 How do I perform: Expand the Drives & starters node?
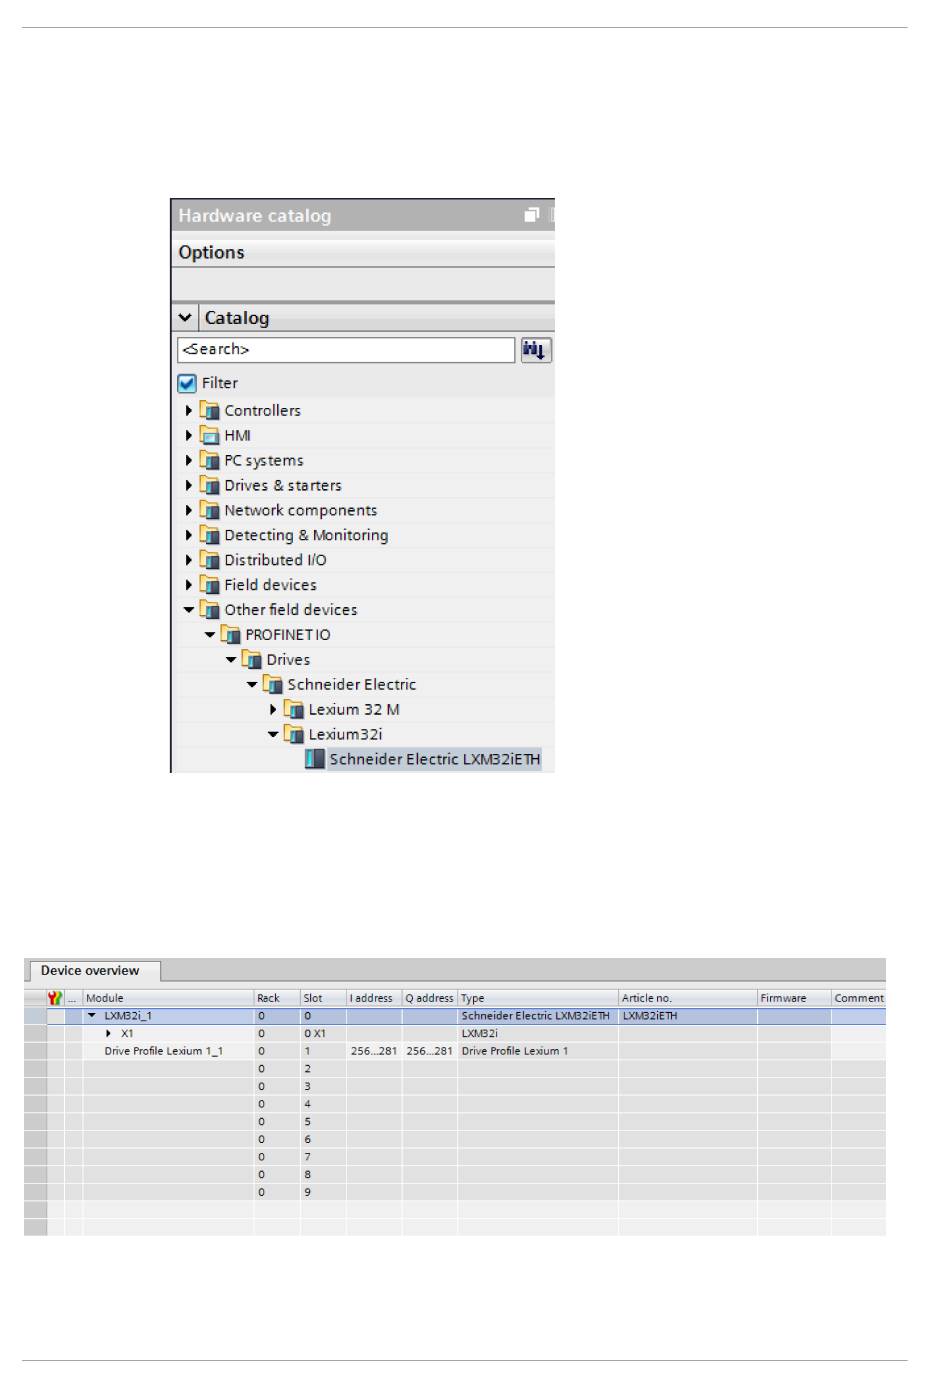tap(188, 485)
